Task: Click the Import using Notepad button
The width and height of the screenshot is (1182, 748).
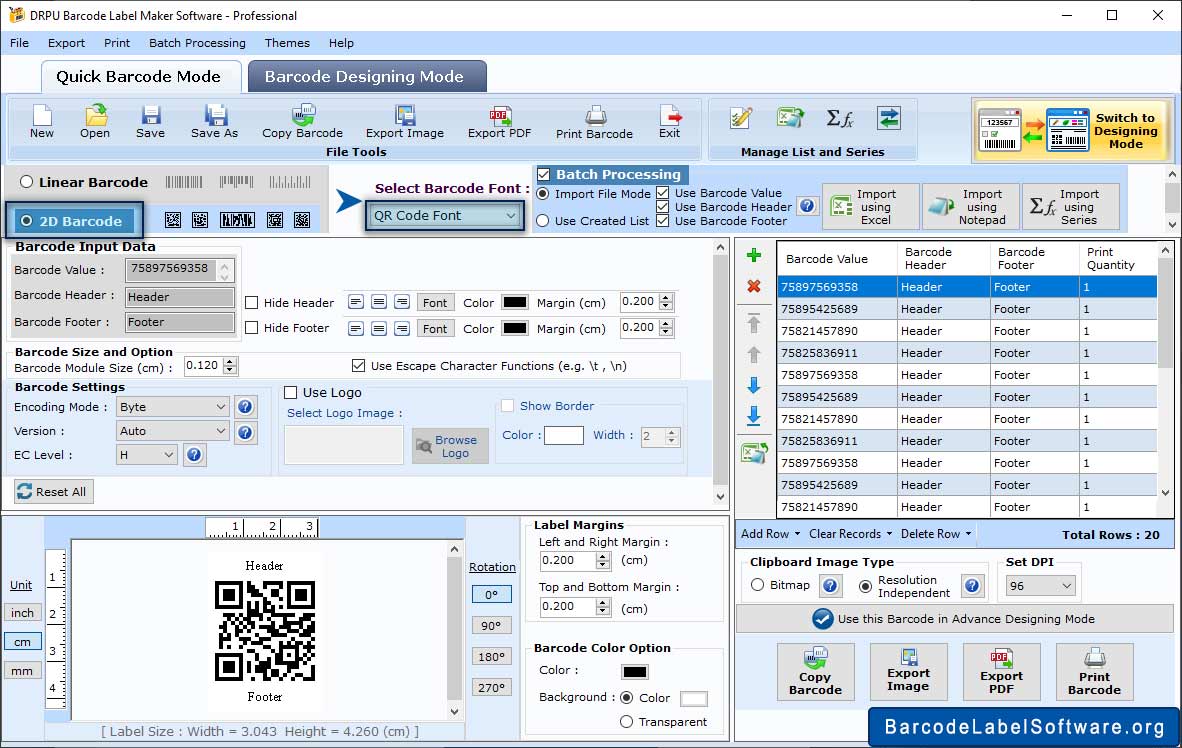Action: [x=971, y=207]
